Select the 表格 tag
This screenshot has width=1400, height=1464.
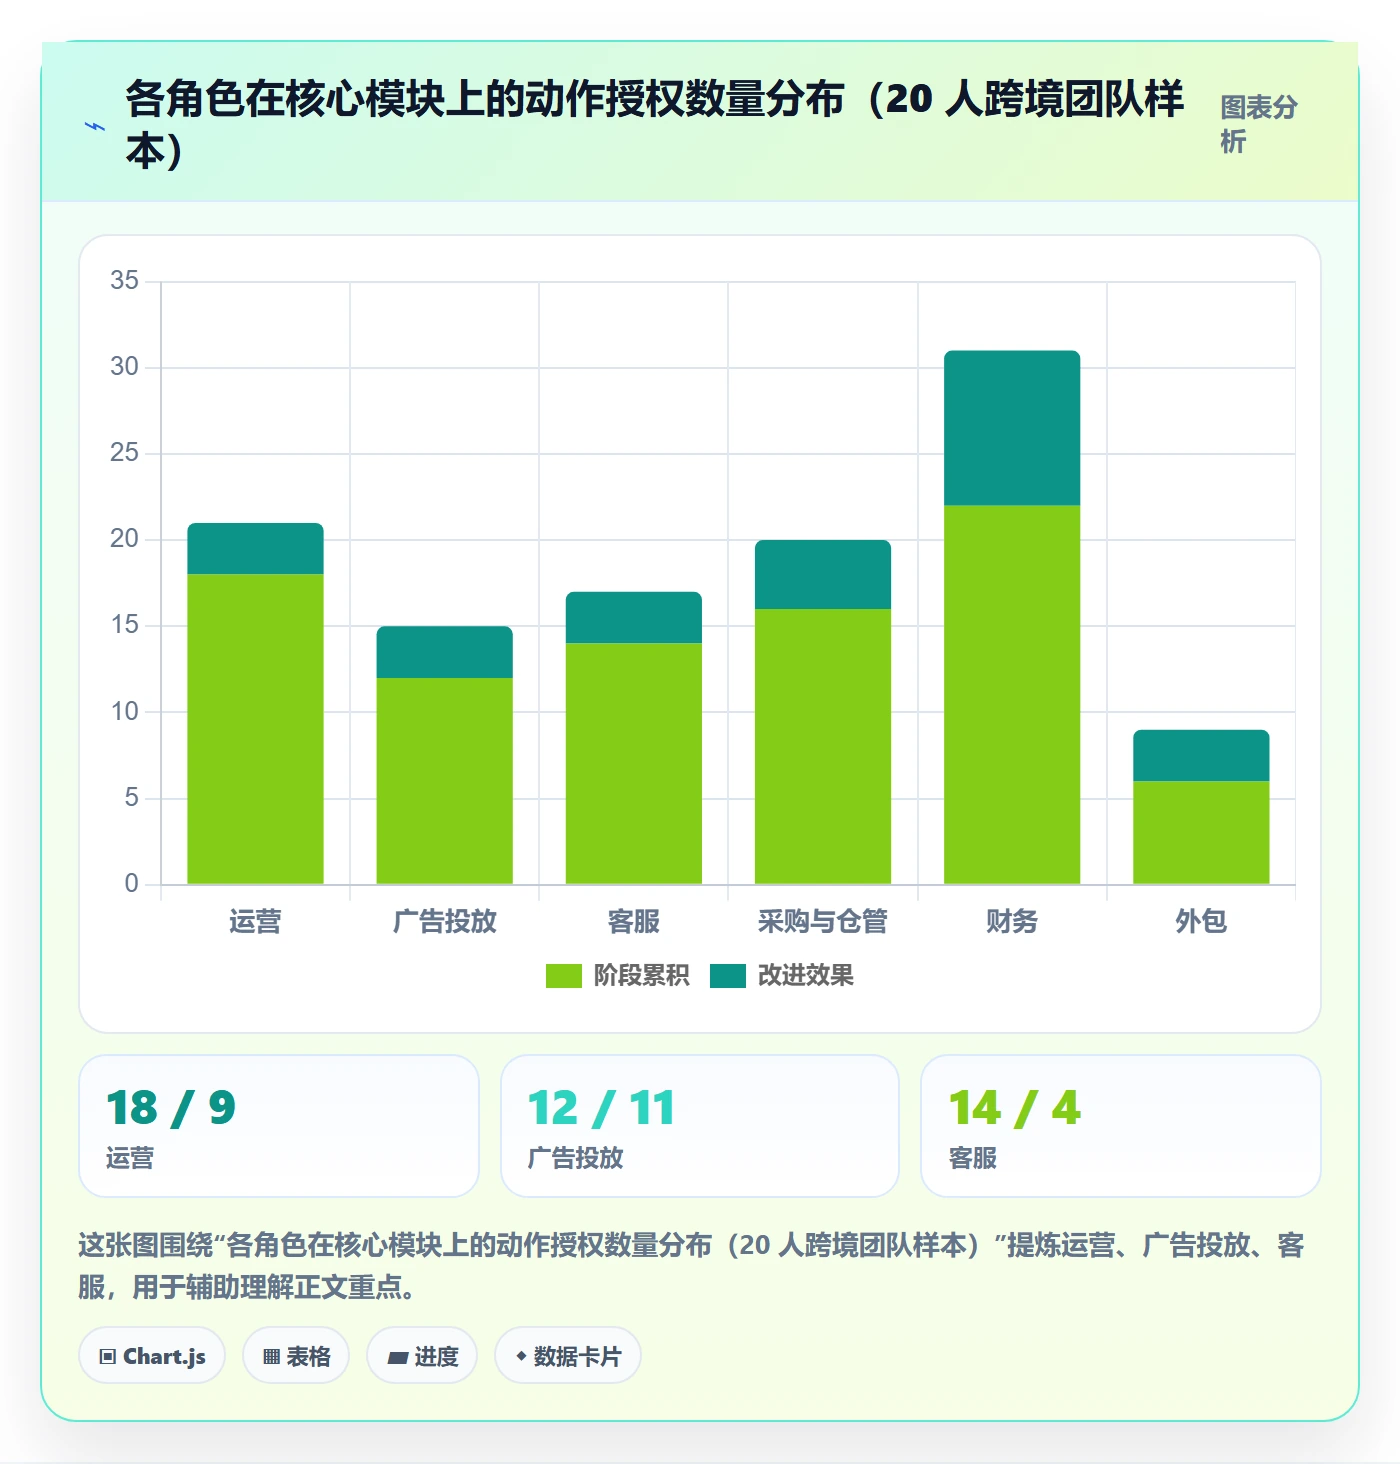point(296,1356)
